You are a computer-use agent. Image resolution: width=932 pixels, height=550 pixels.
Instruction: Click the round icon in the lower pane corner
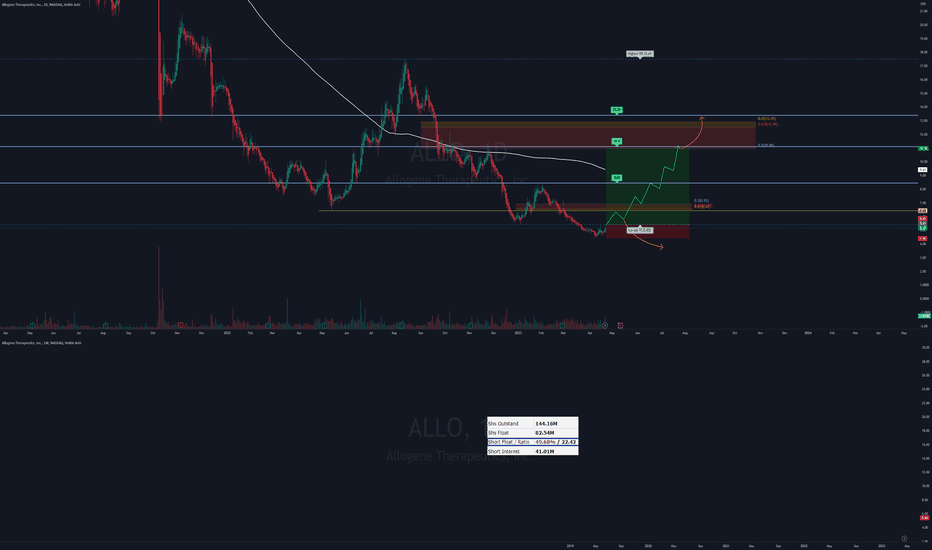(x=904, y=539)
